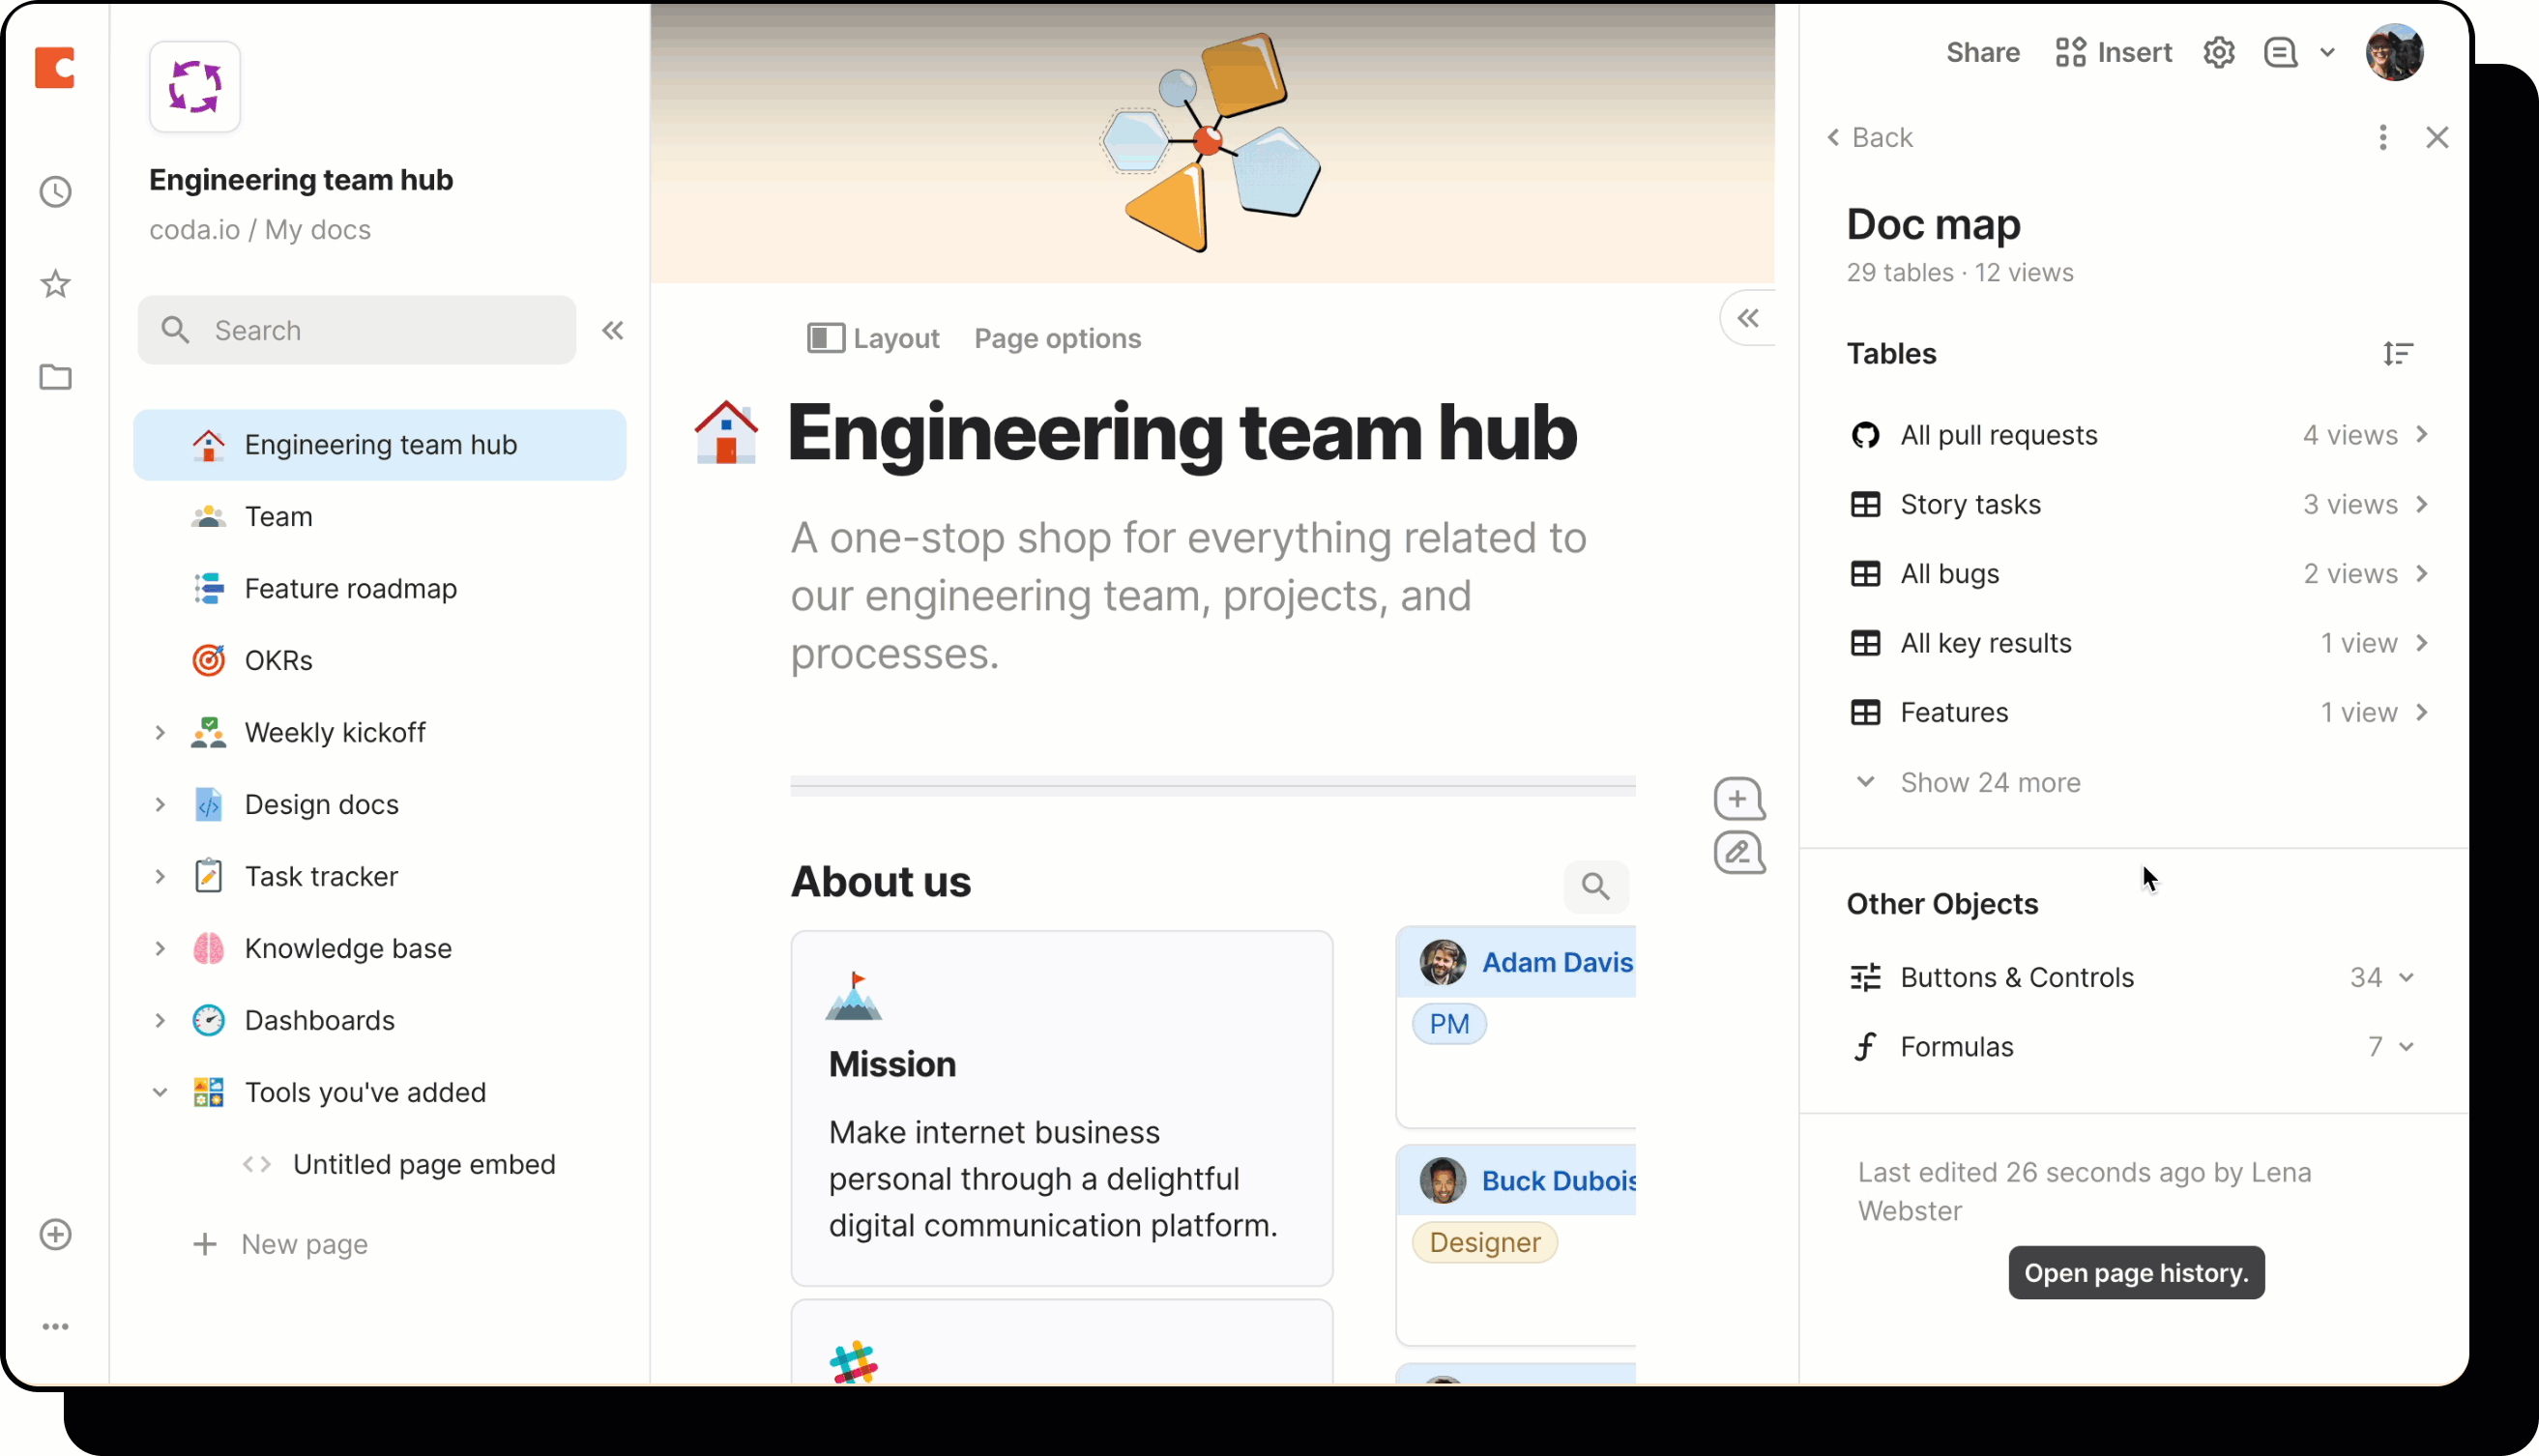Go Back in the Doc map panel
This screenshot has width=2539, height=1456.
pos(1869,137)
